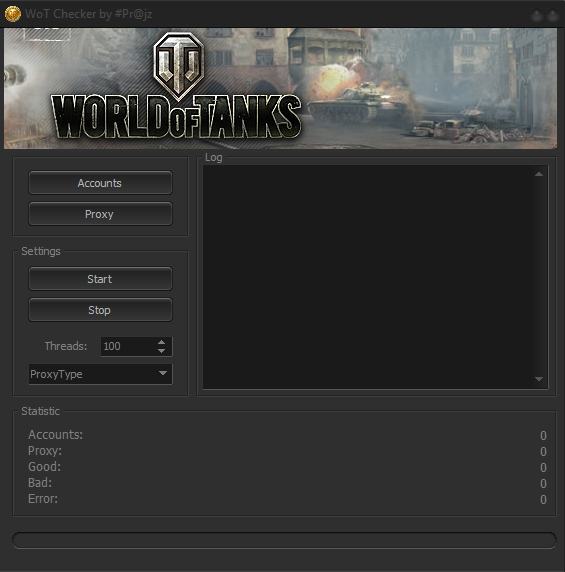Click the Good count value 0

pyautogui.click(x=543, y=468)
